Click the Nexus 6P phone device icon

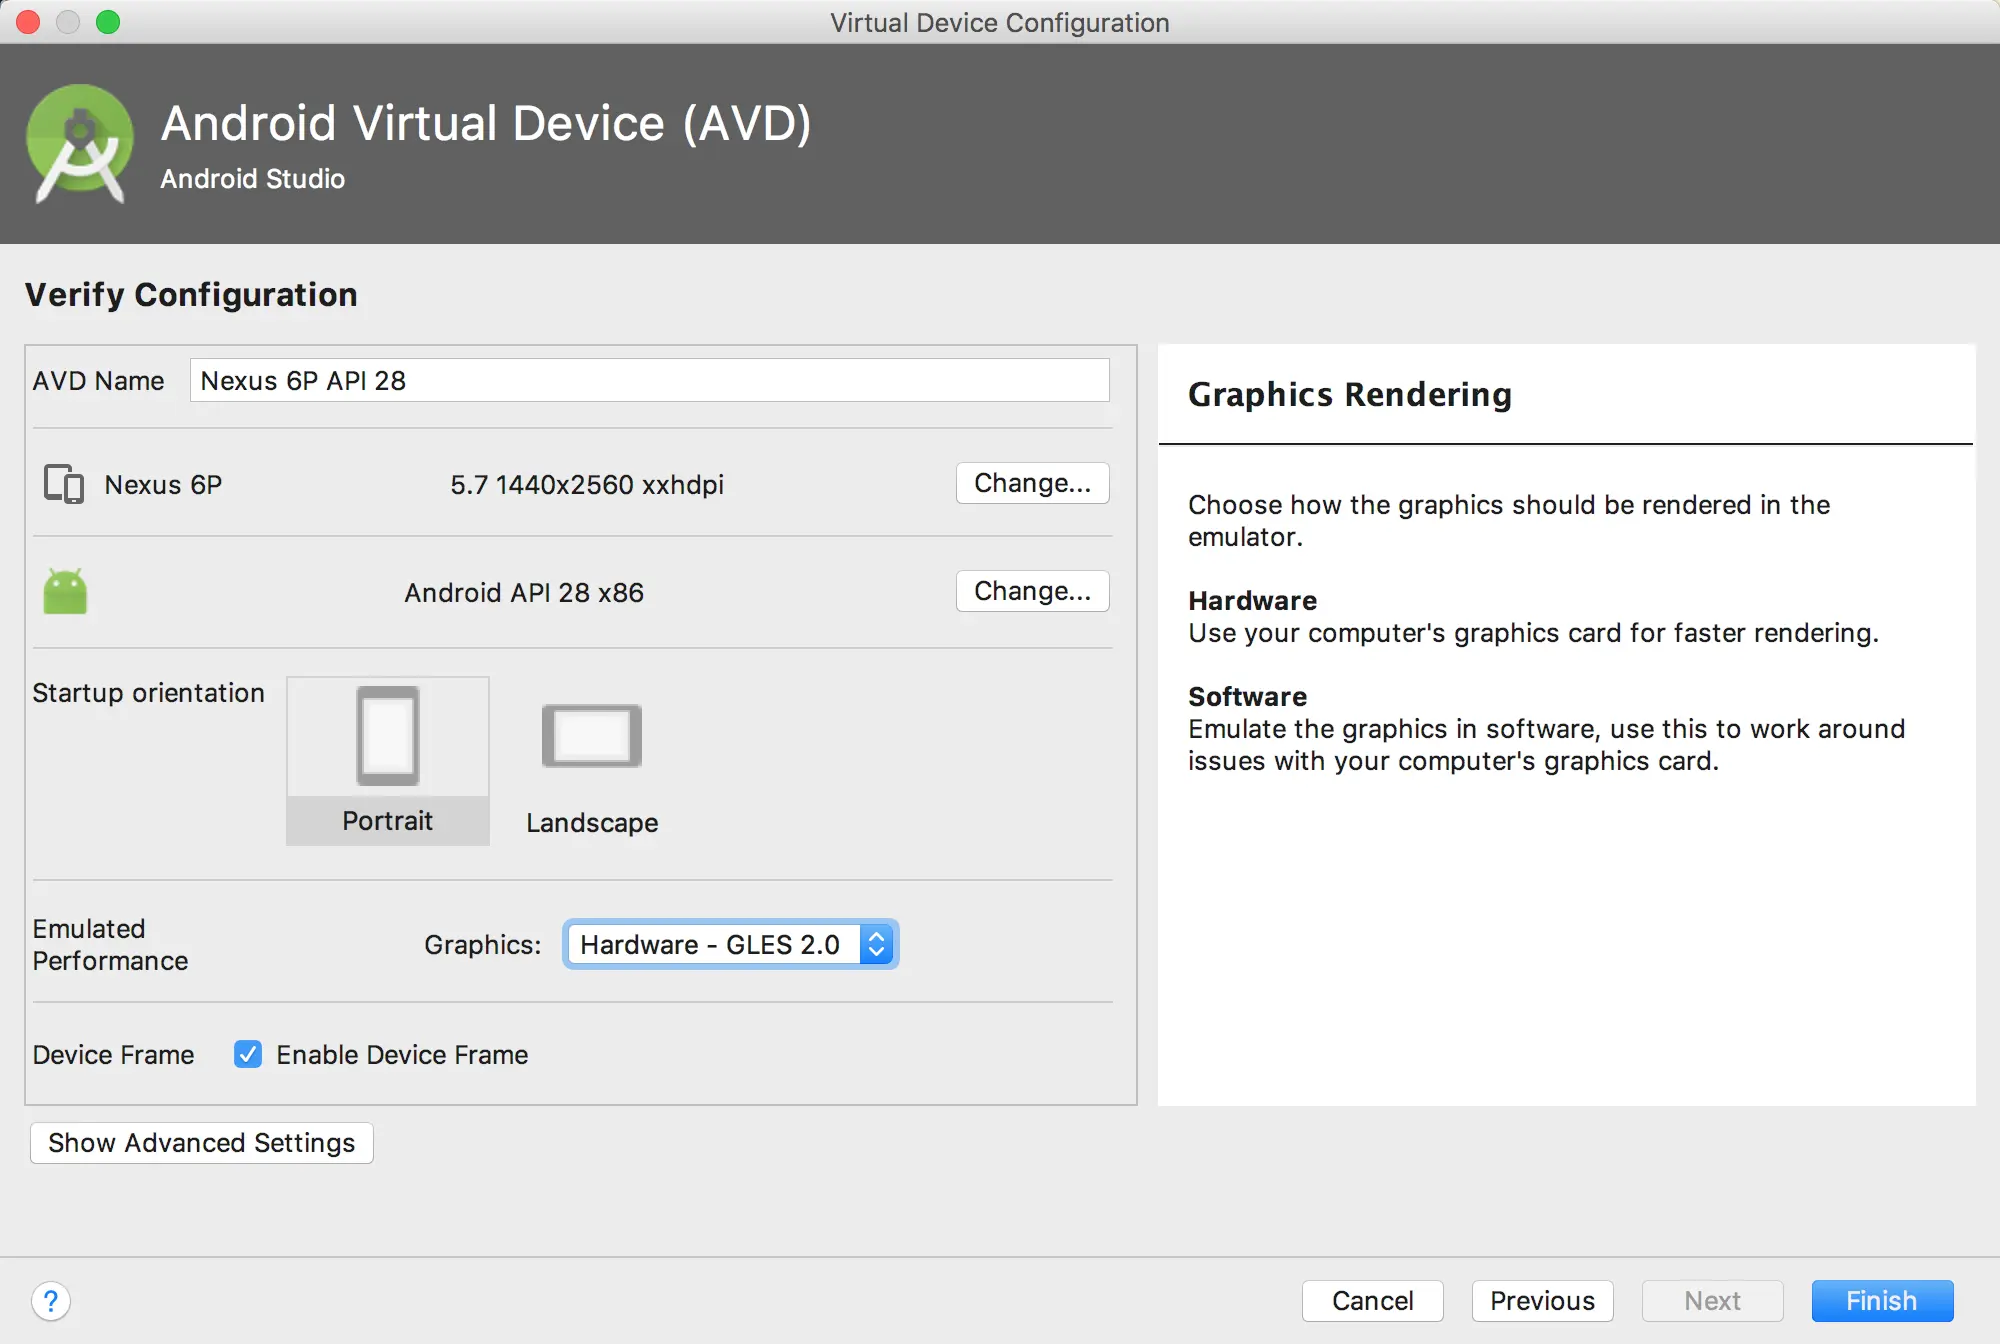point(62,485)
